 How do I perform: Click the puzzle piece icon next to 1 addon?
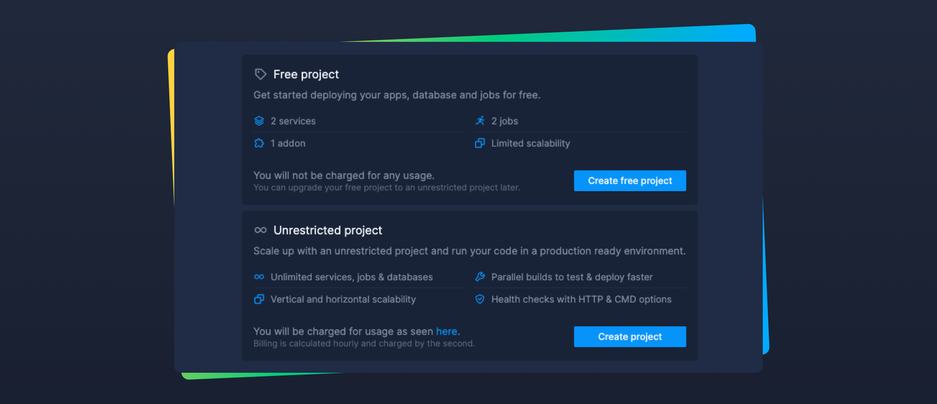click(259, 143)
